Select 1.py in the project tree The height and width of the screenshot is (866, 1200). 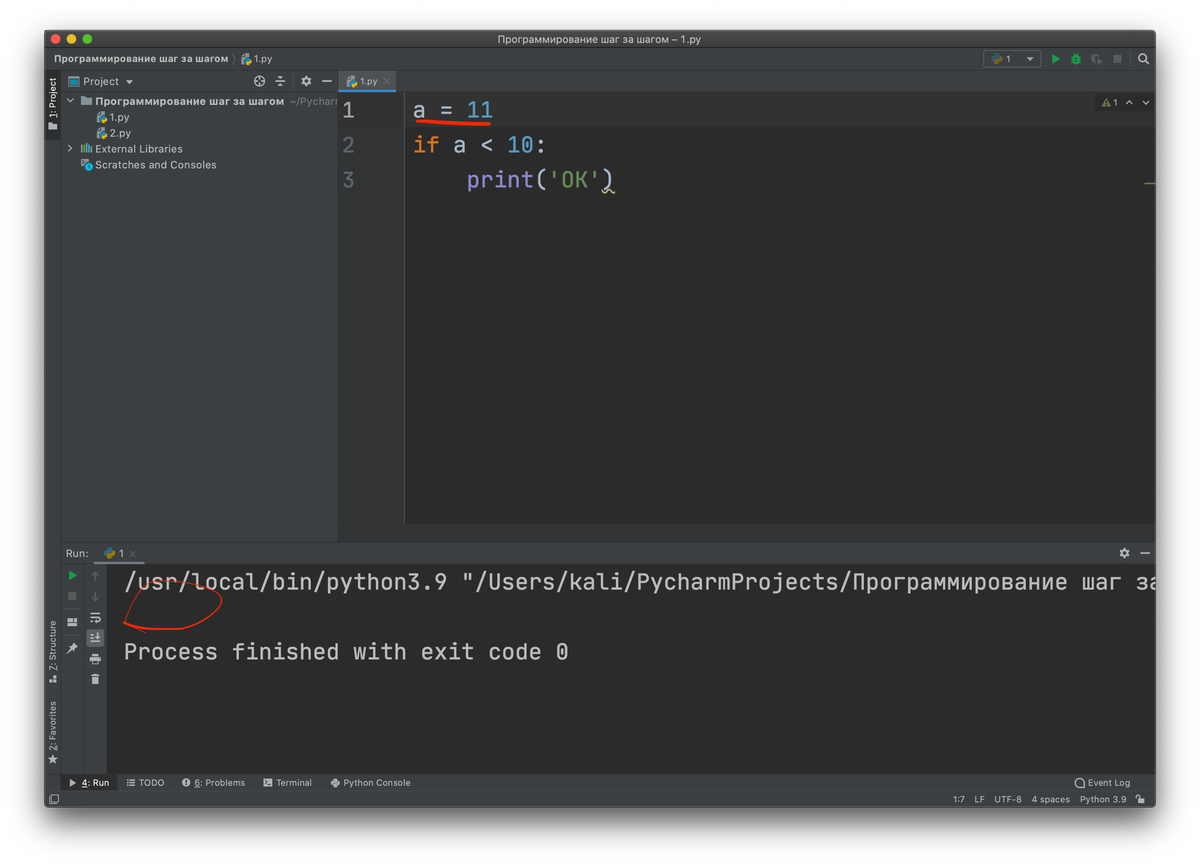(113, 117)
